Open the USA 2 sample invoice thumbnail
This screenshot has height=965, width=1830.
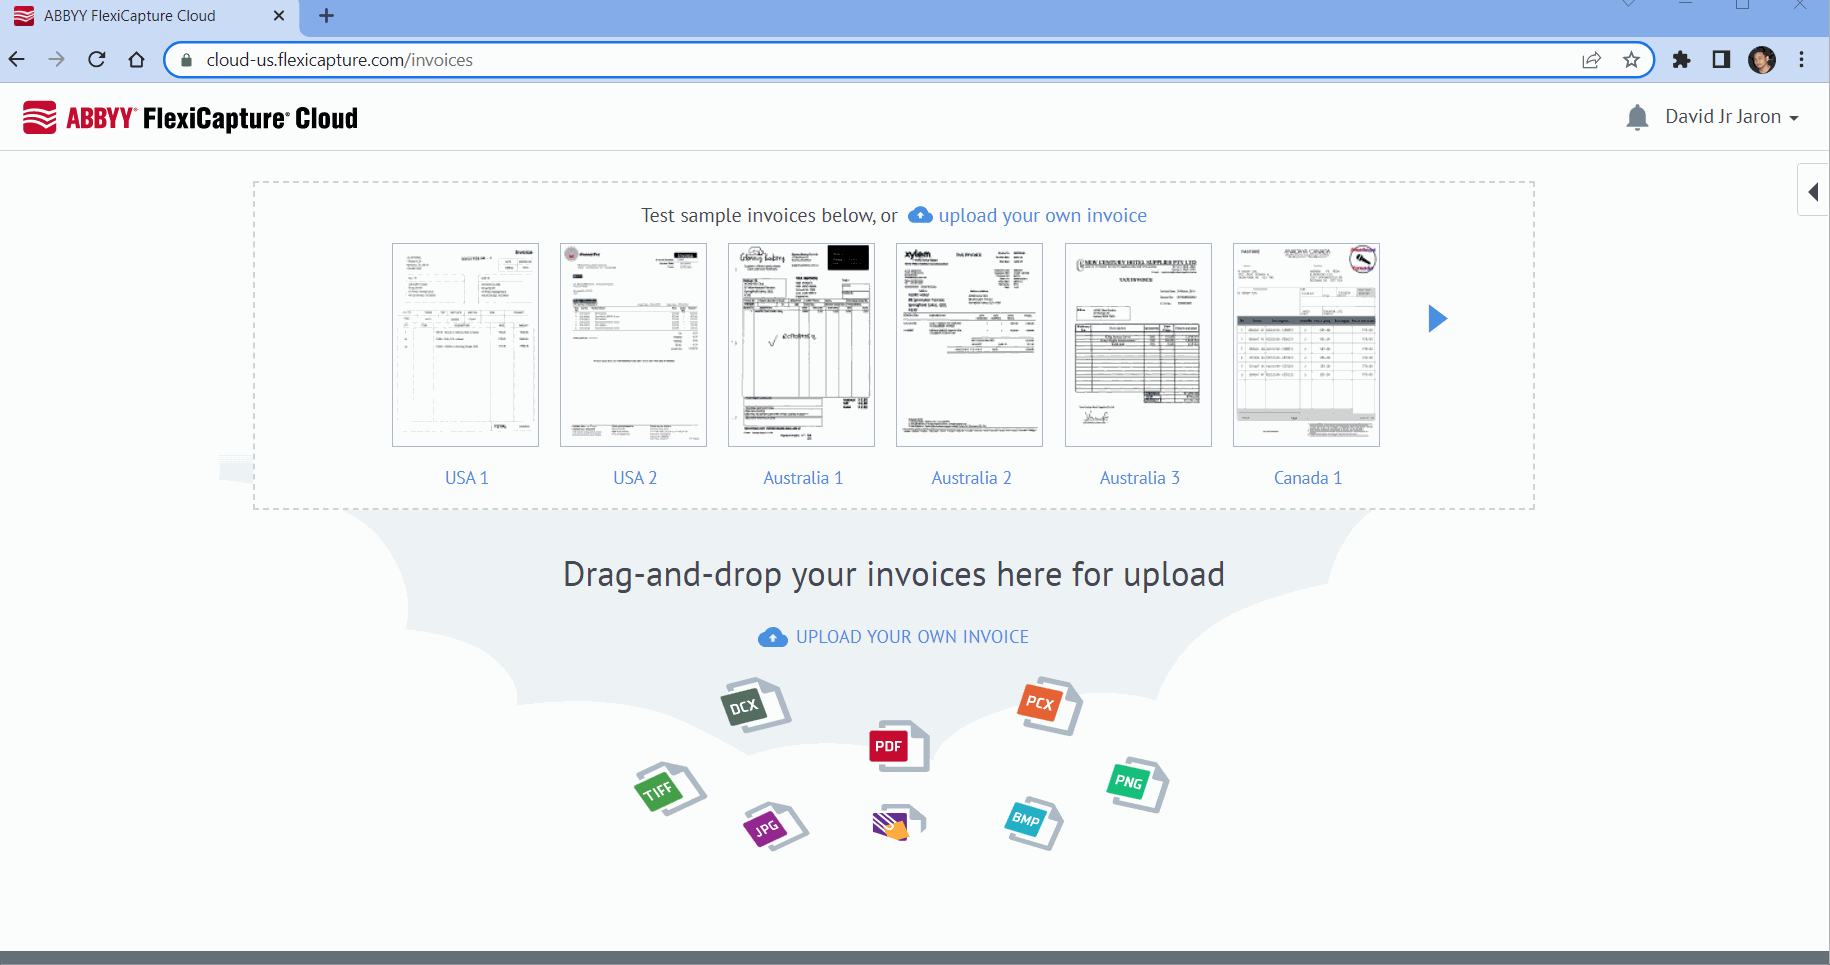pyautogui.click(x=633, y=345)
